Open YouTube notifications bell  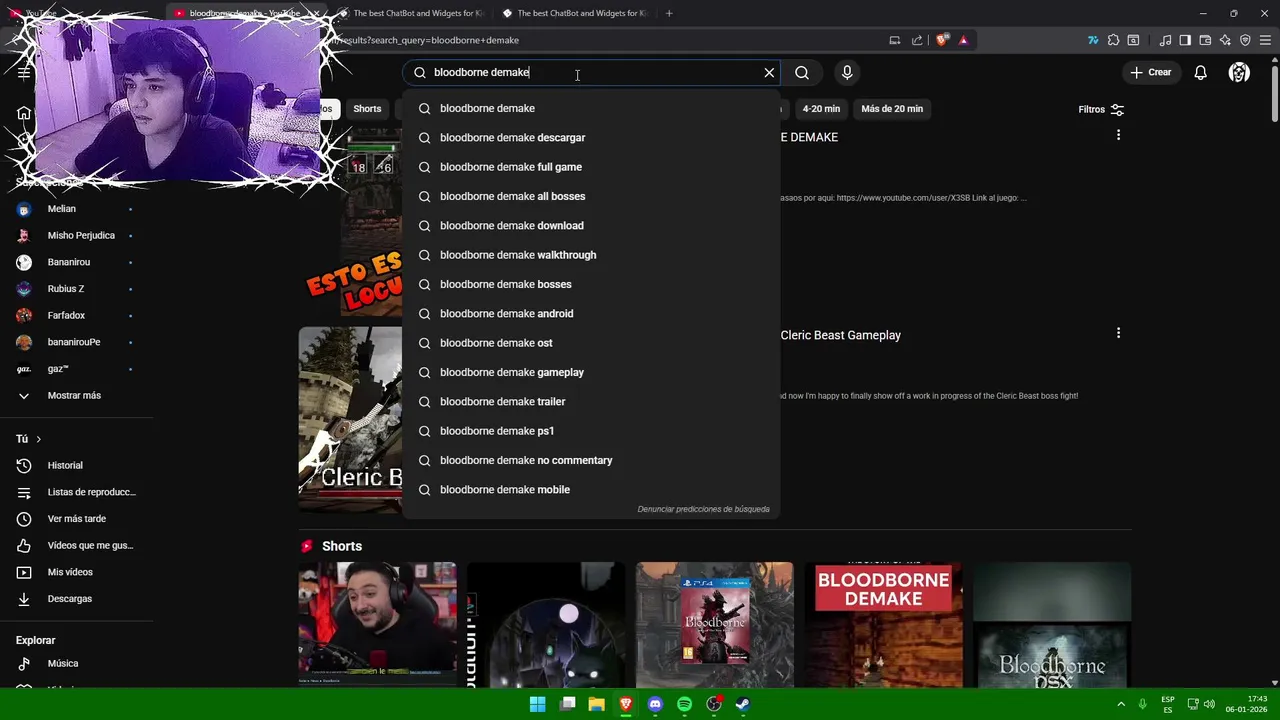(1200, 72)
